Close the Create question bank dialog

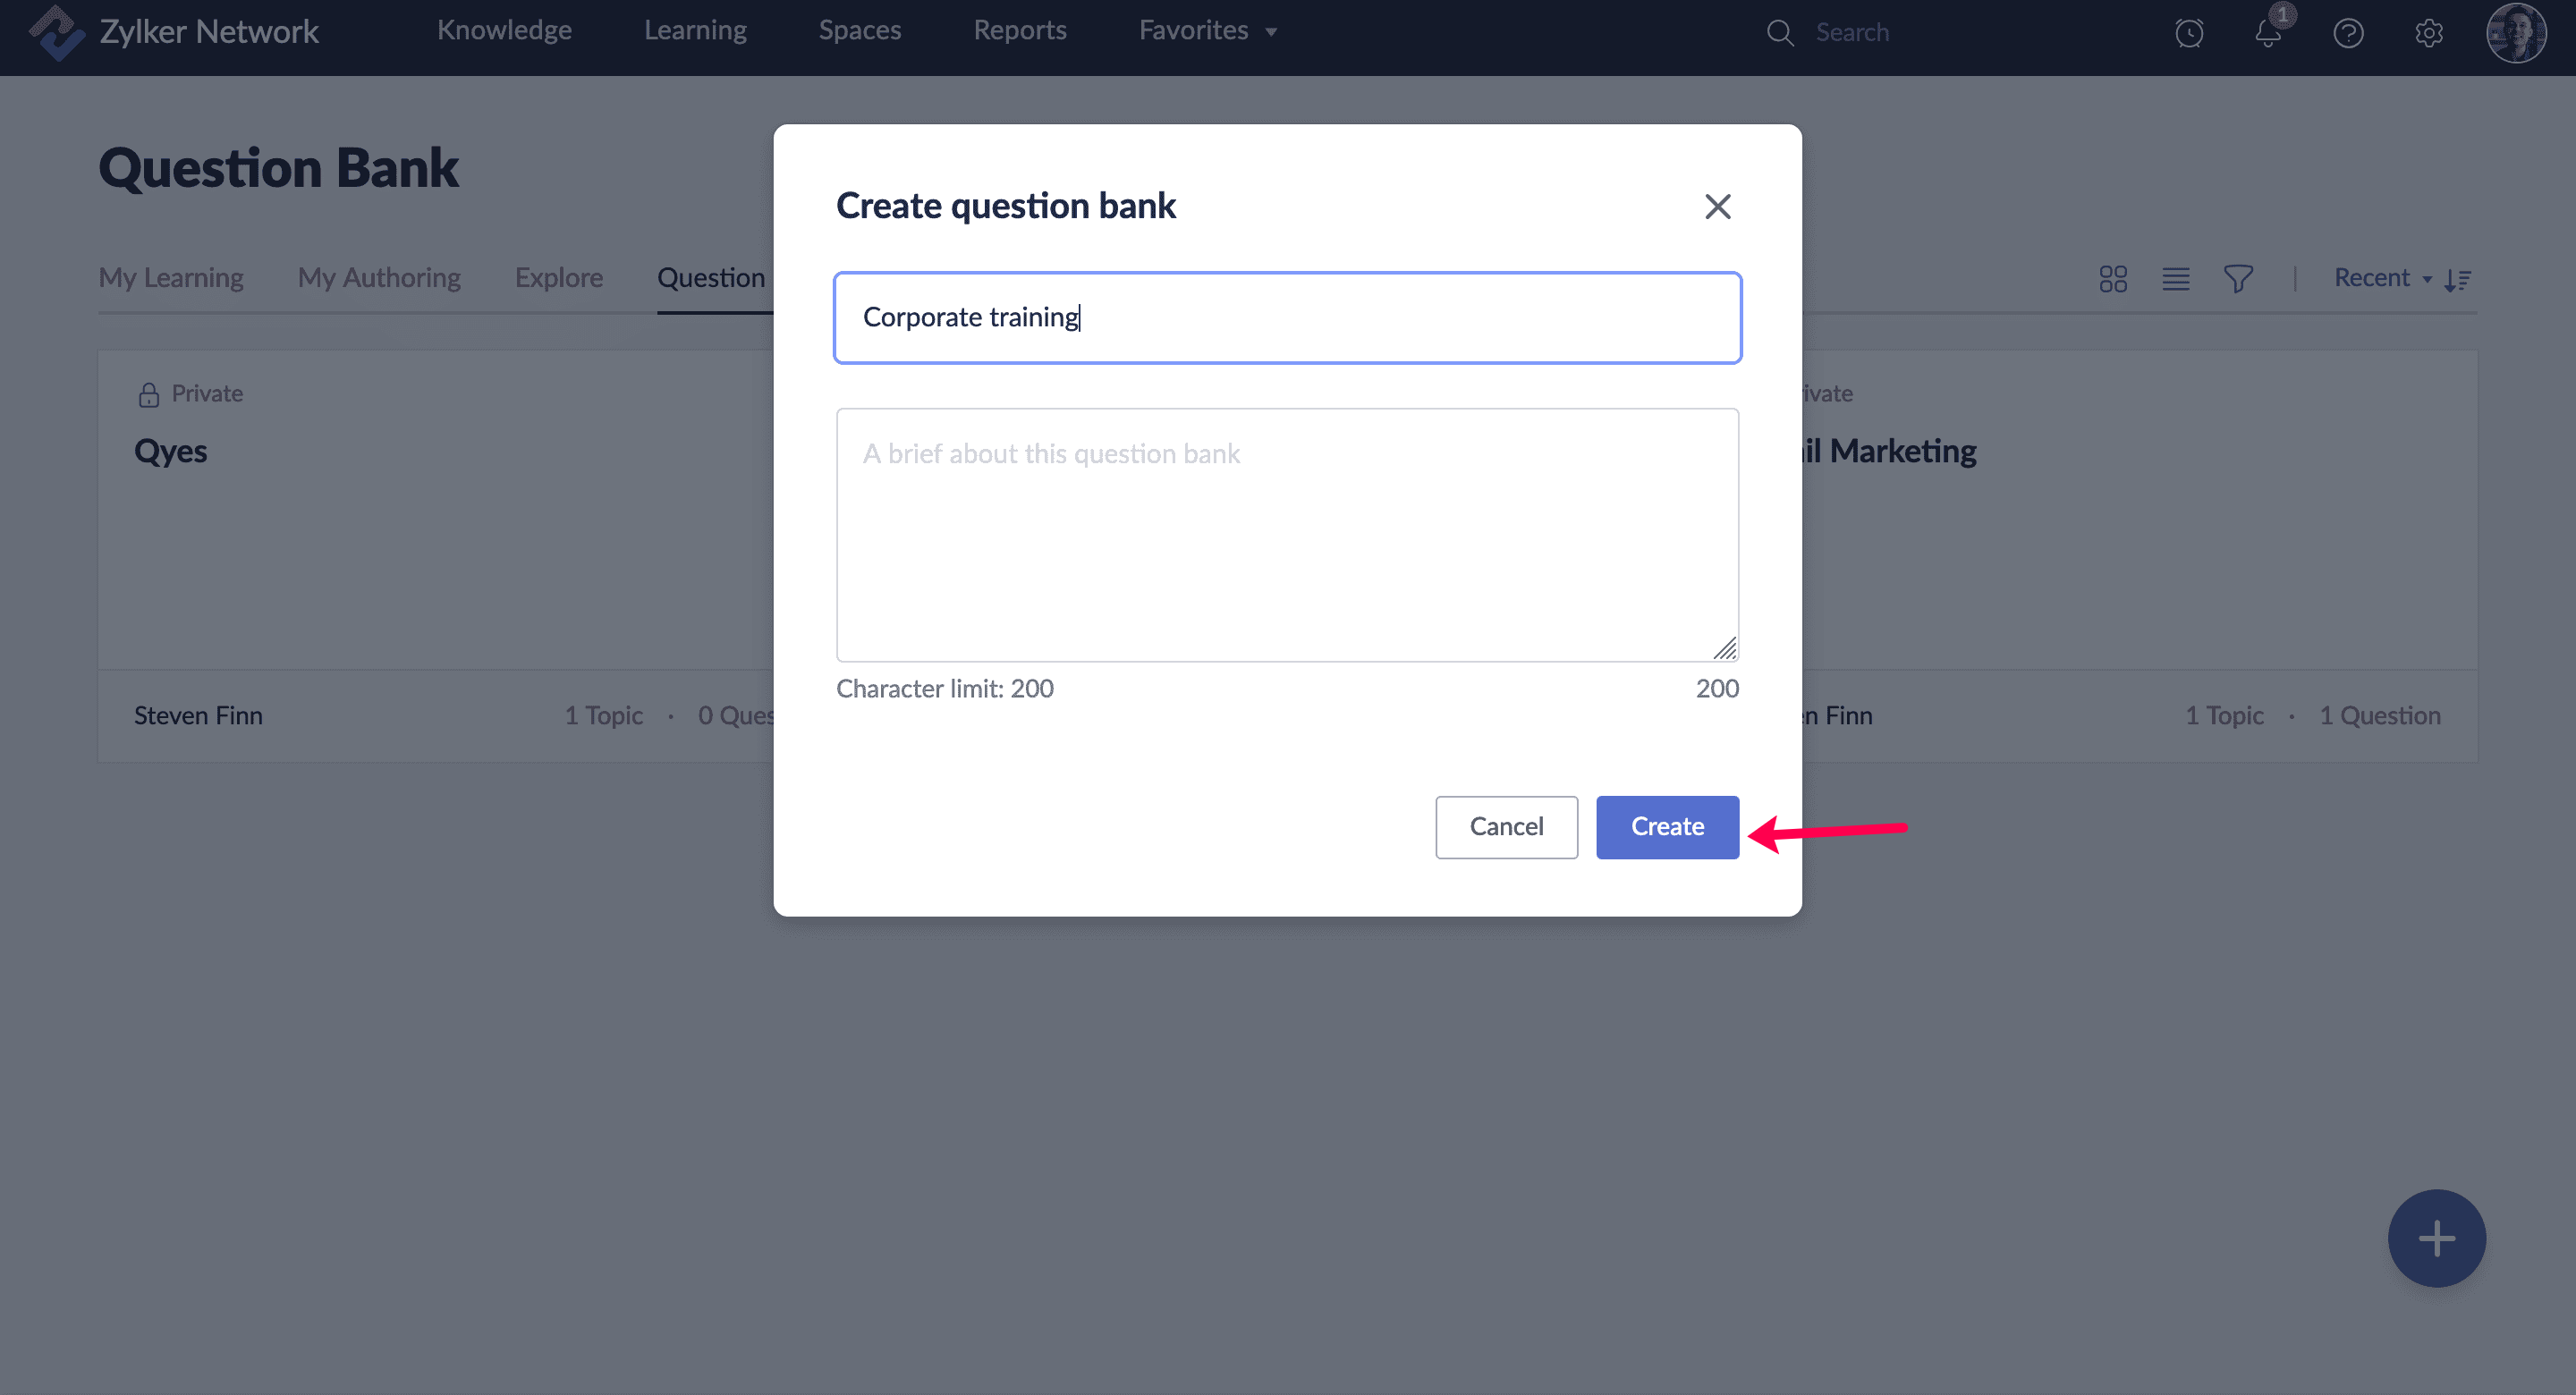point(1717,207)
